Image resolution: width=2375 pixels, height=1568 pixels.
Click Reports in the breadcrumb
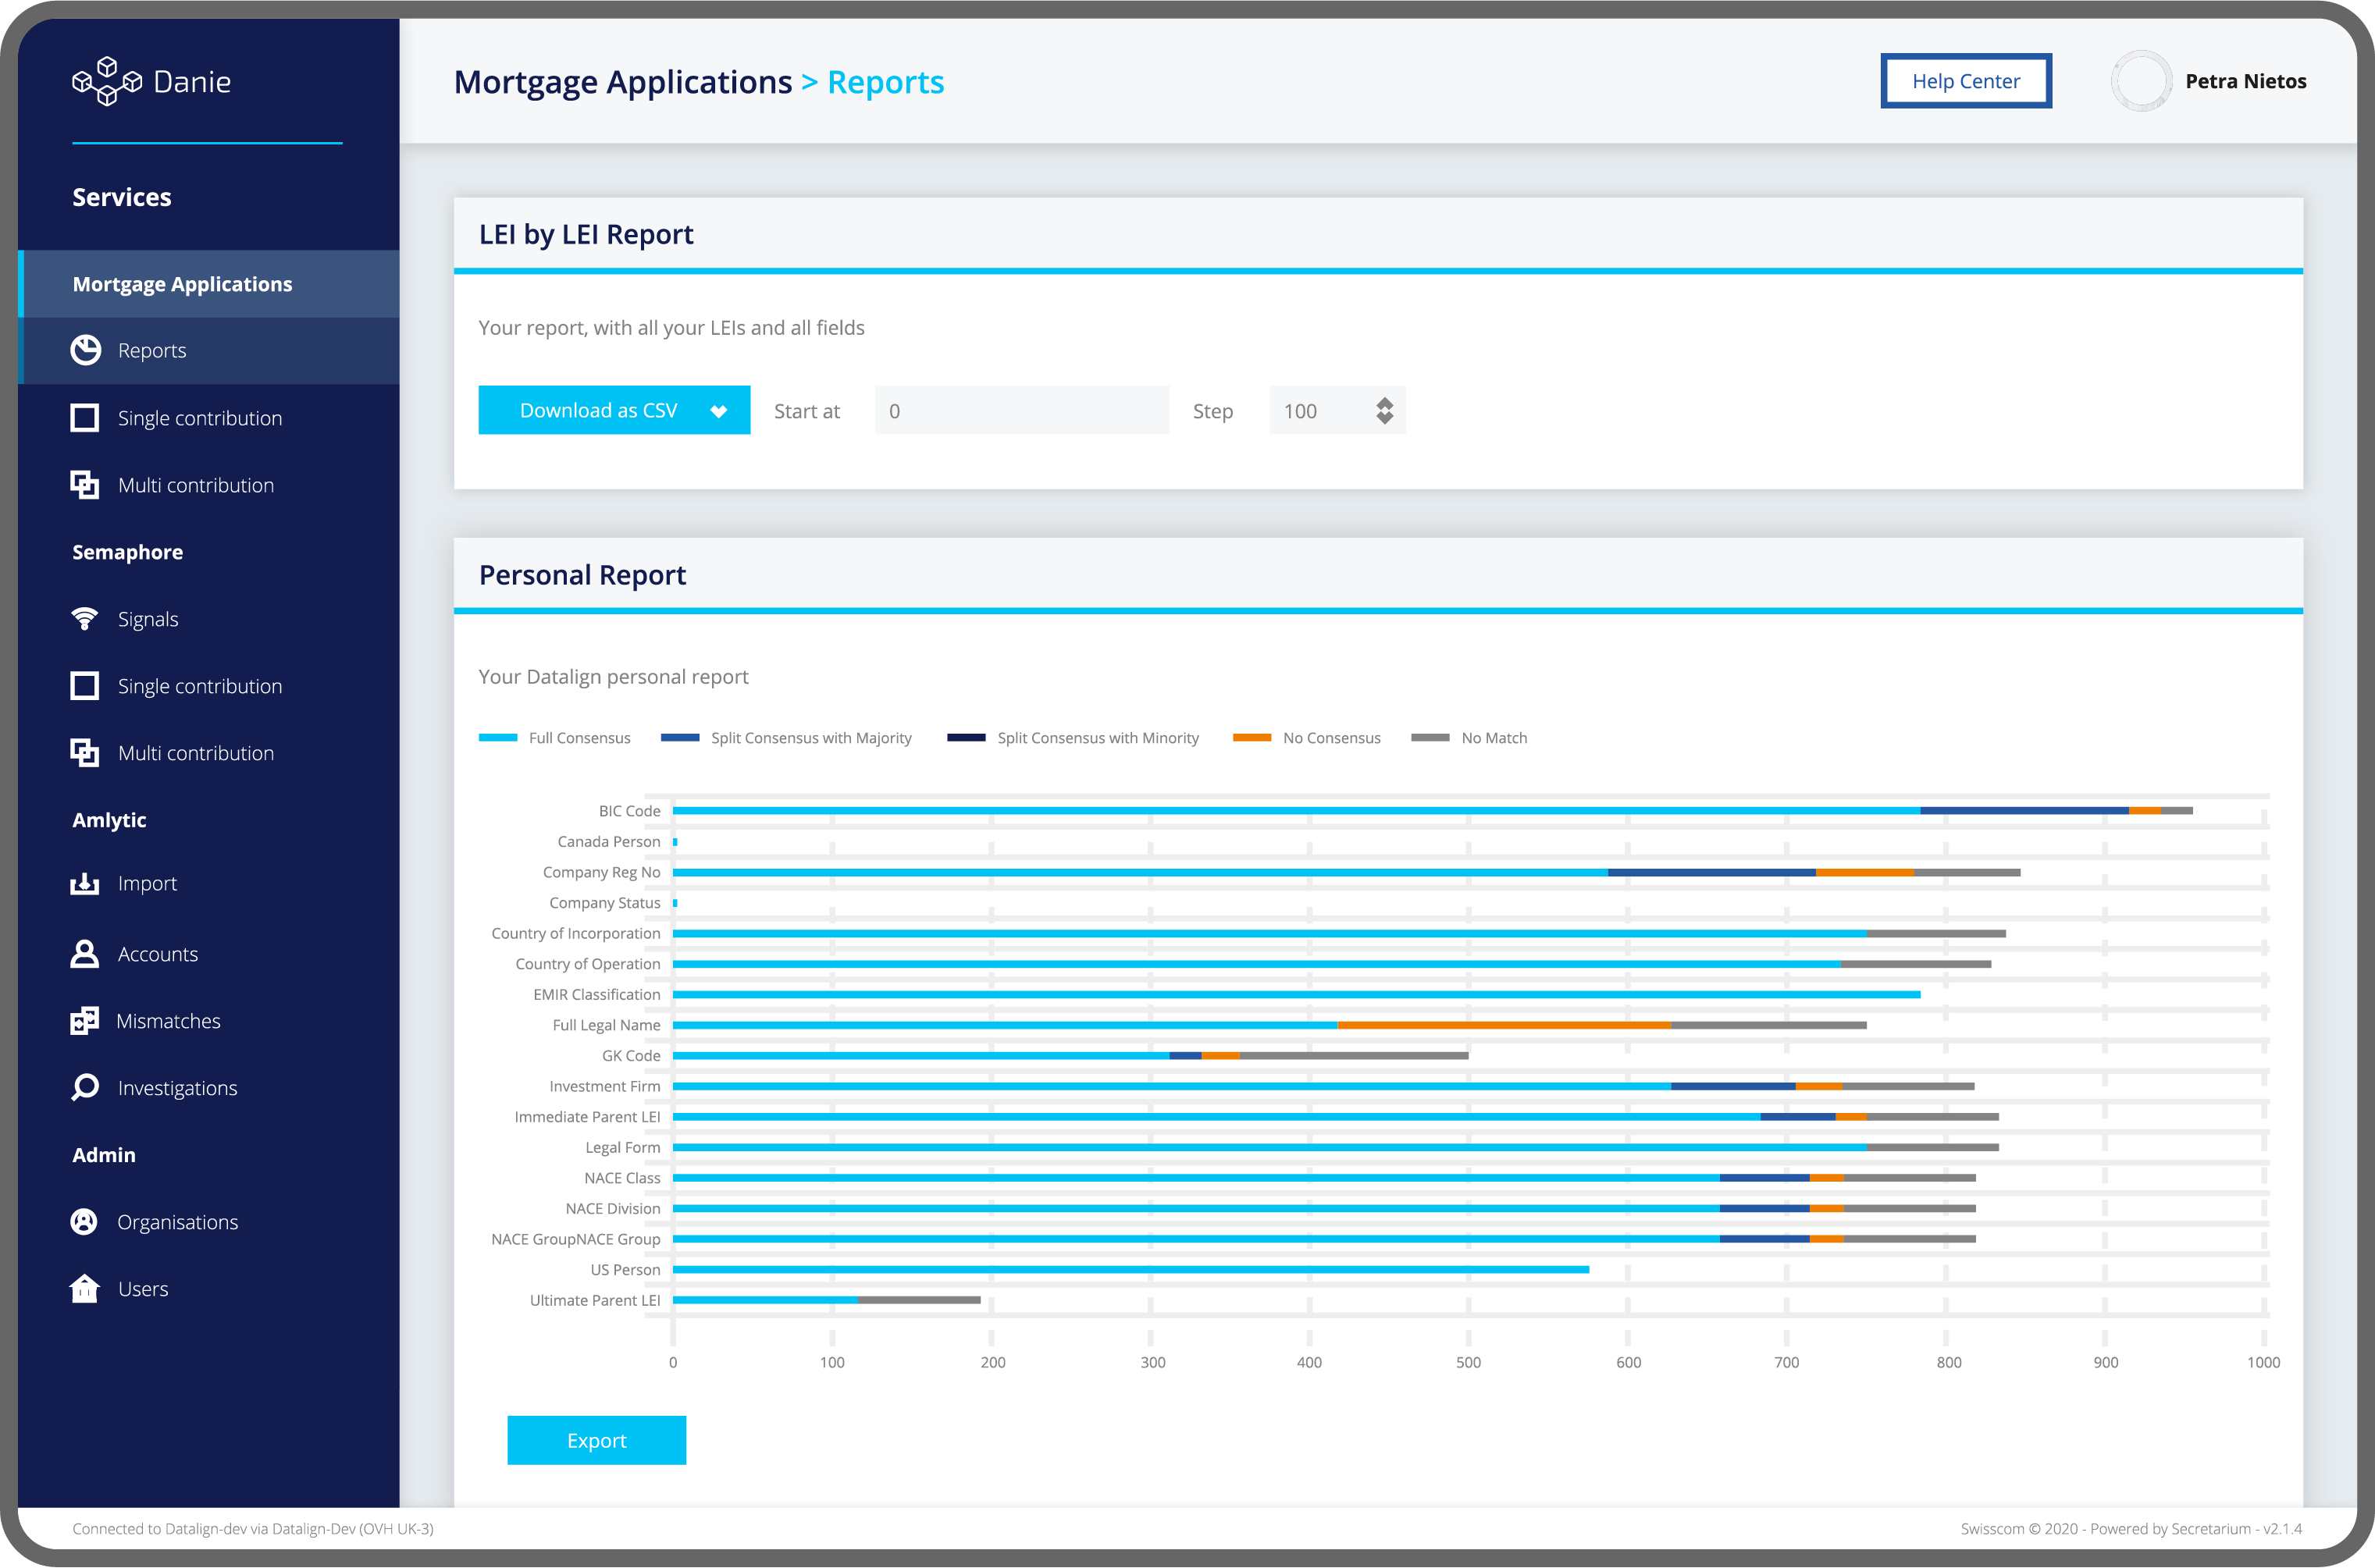click(886, 82)
